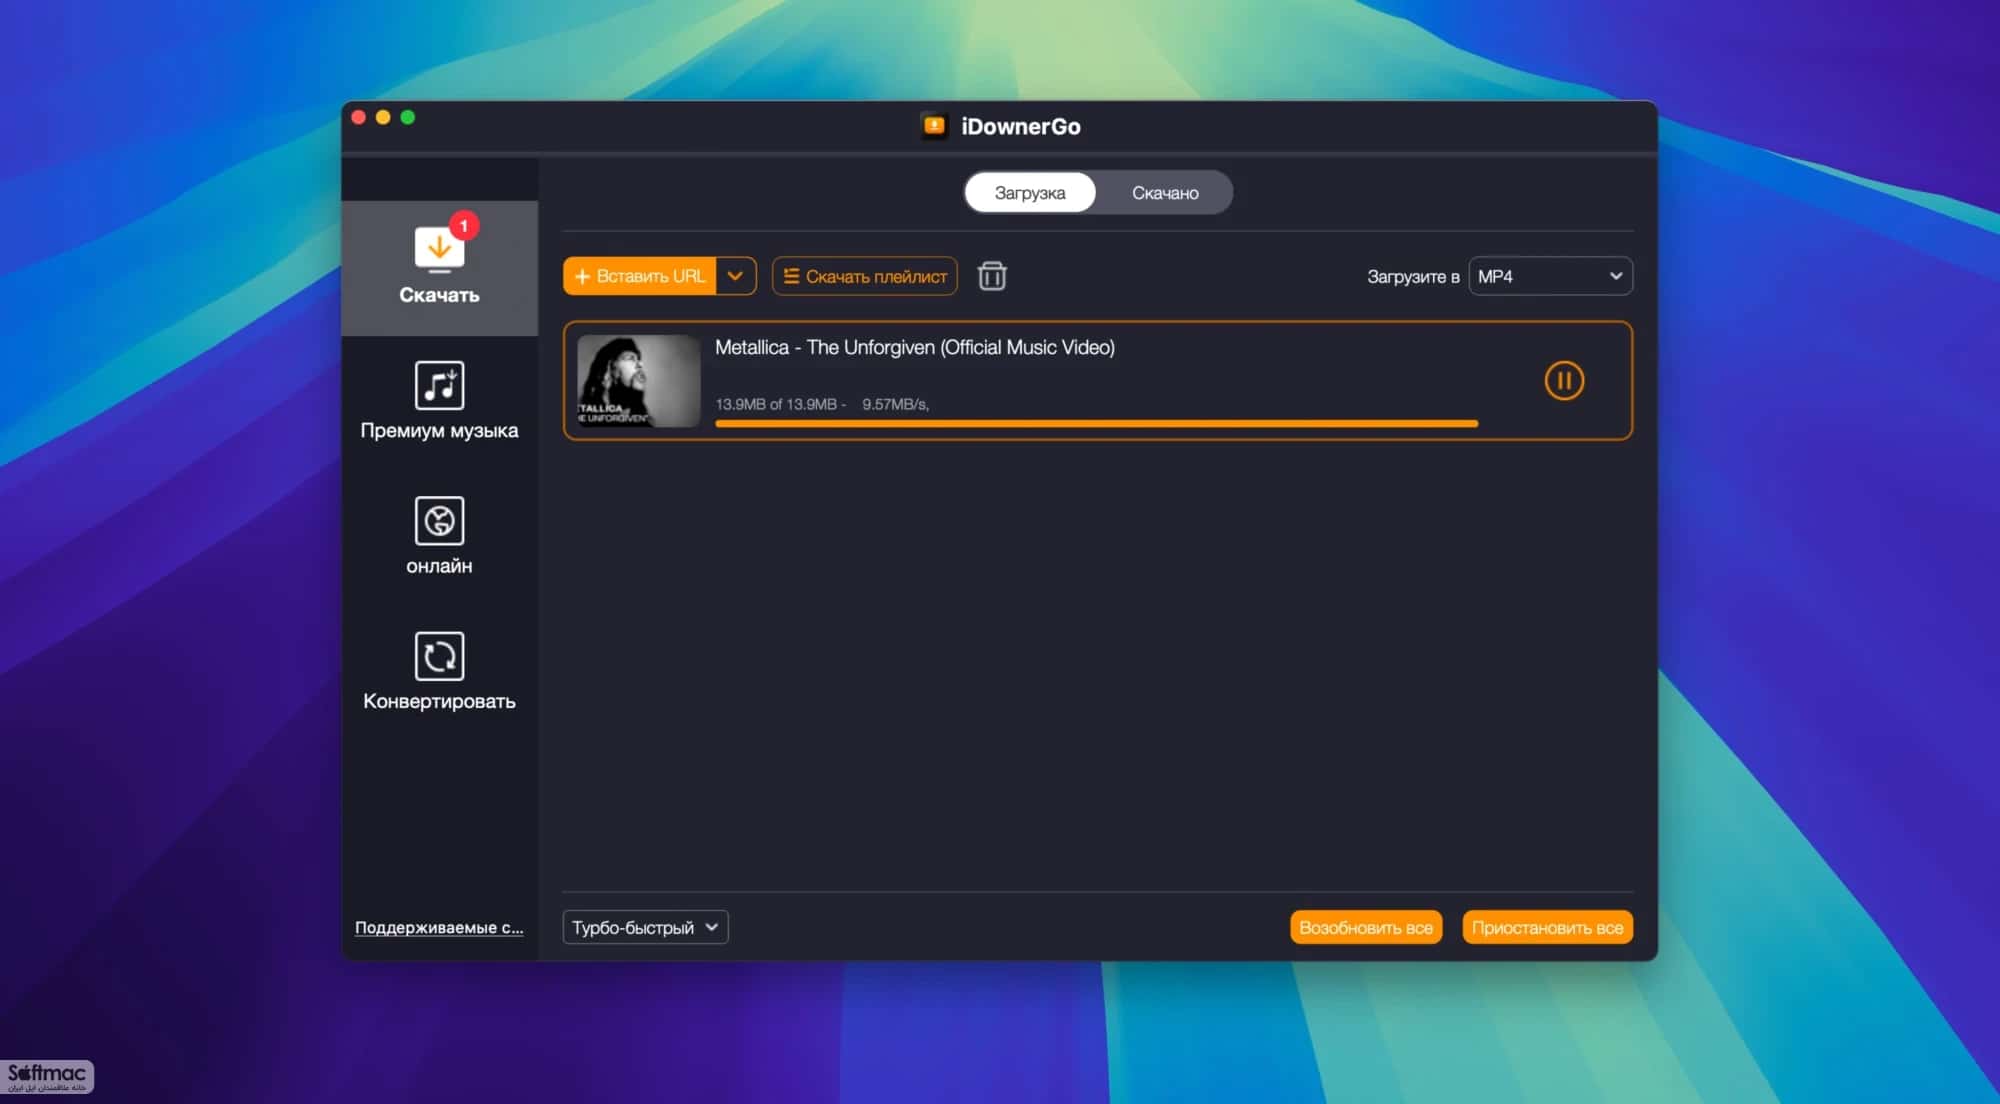Open the Поддерживаемые с... link
The height and width of the screenshot is (1104, 2000).
(439, 927)
